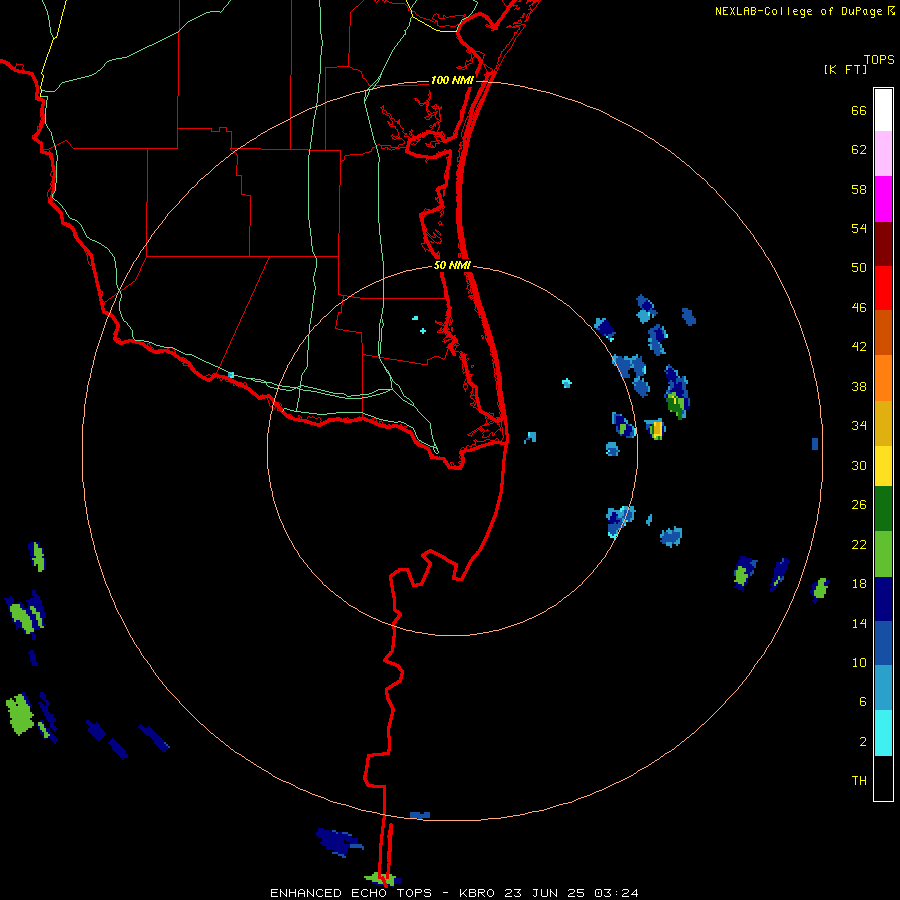
Task: Click the legend value 58
Action: coord(859,189)
